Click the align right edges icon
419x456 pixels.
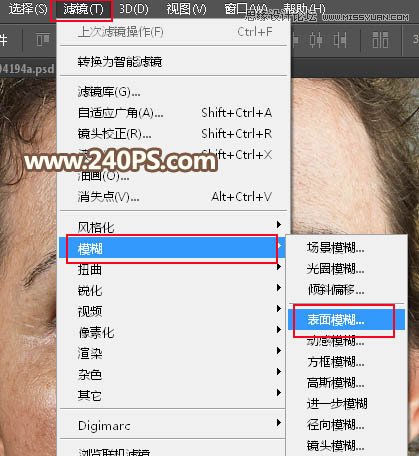click(x=340, y=40)
